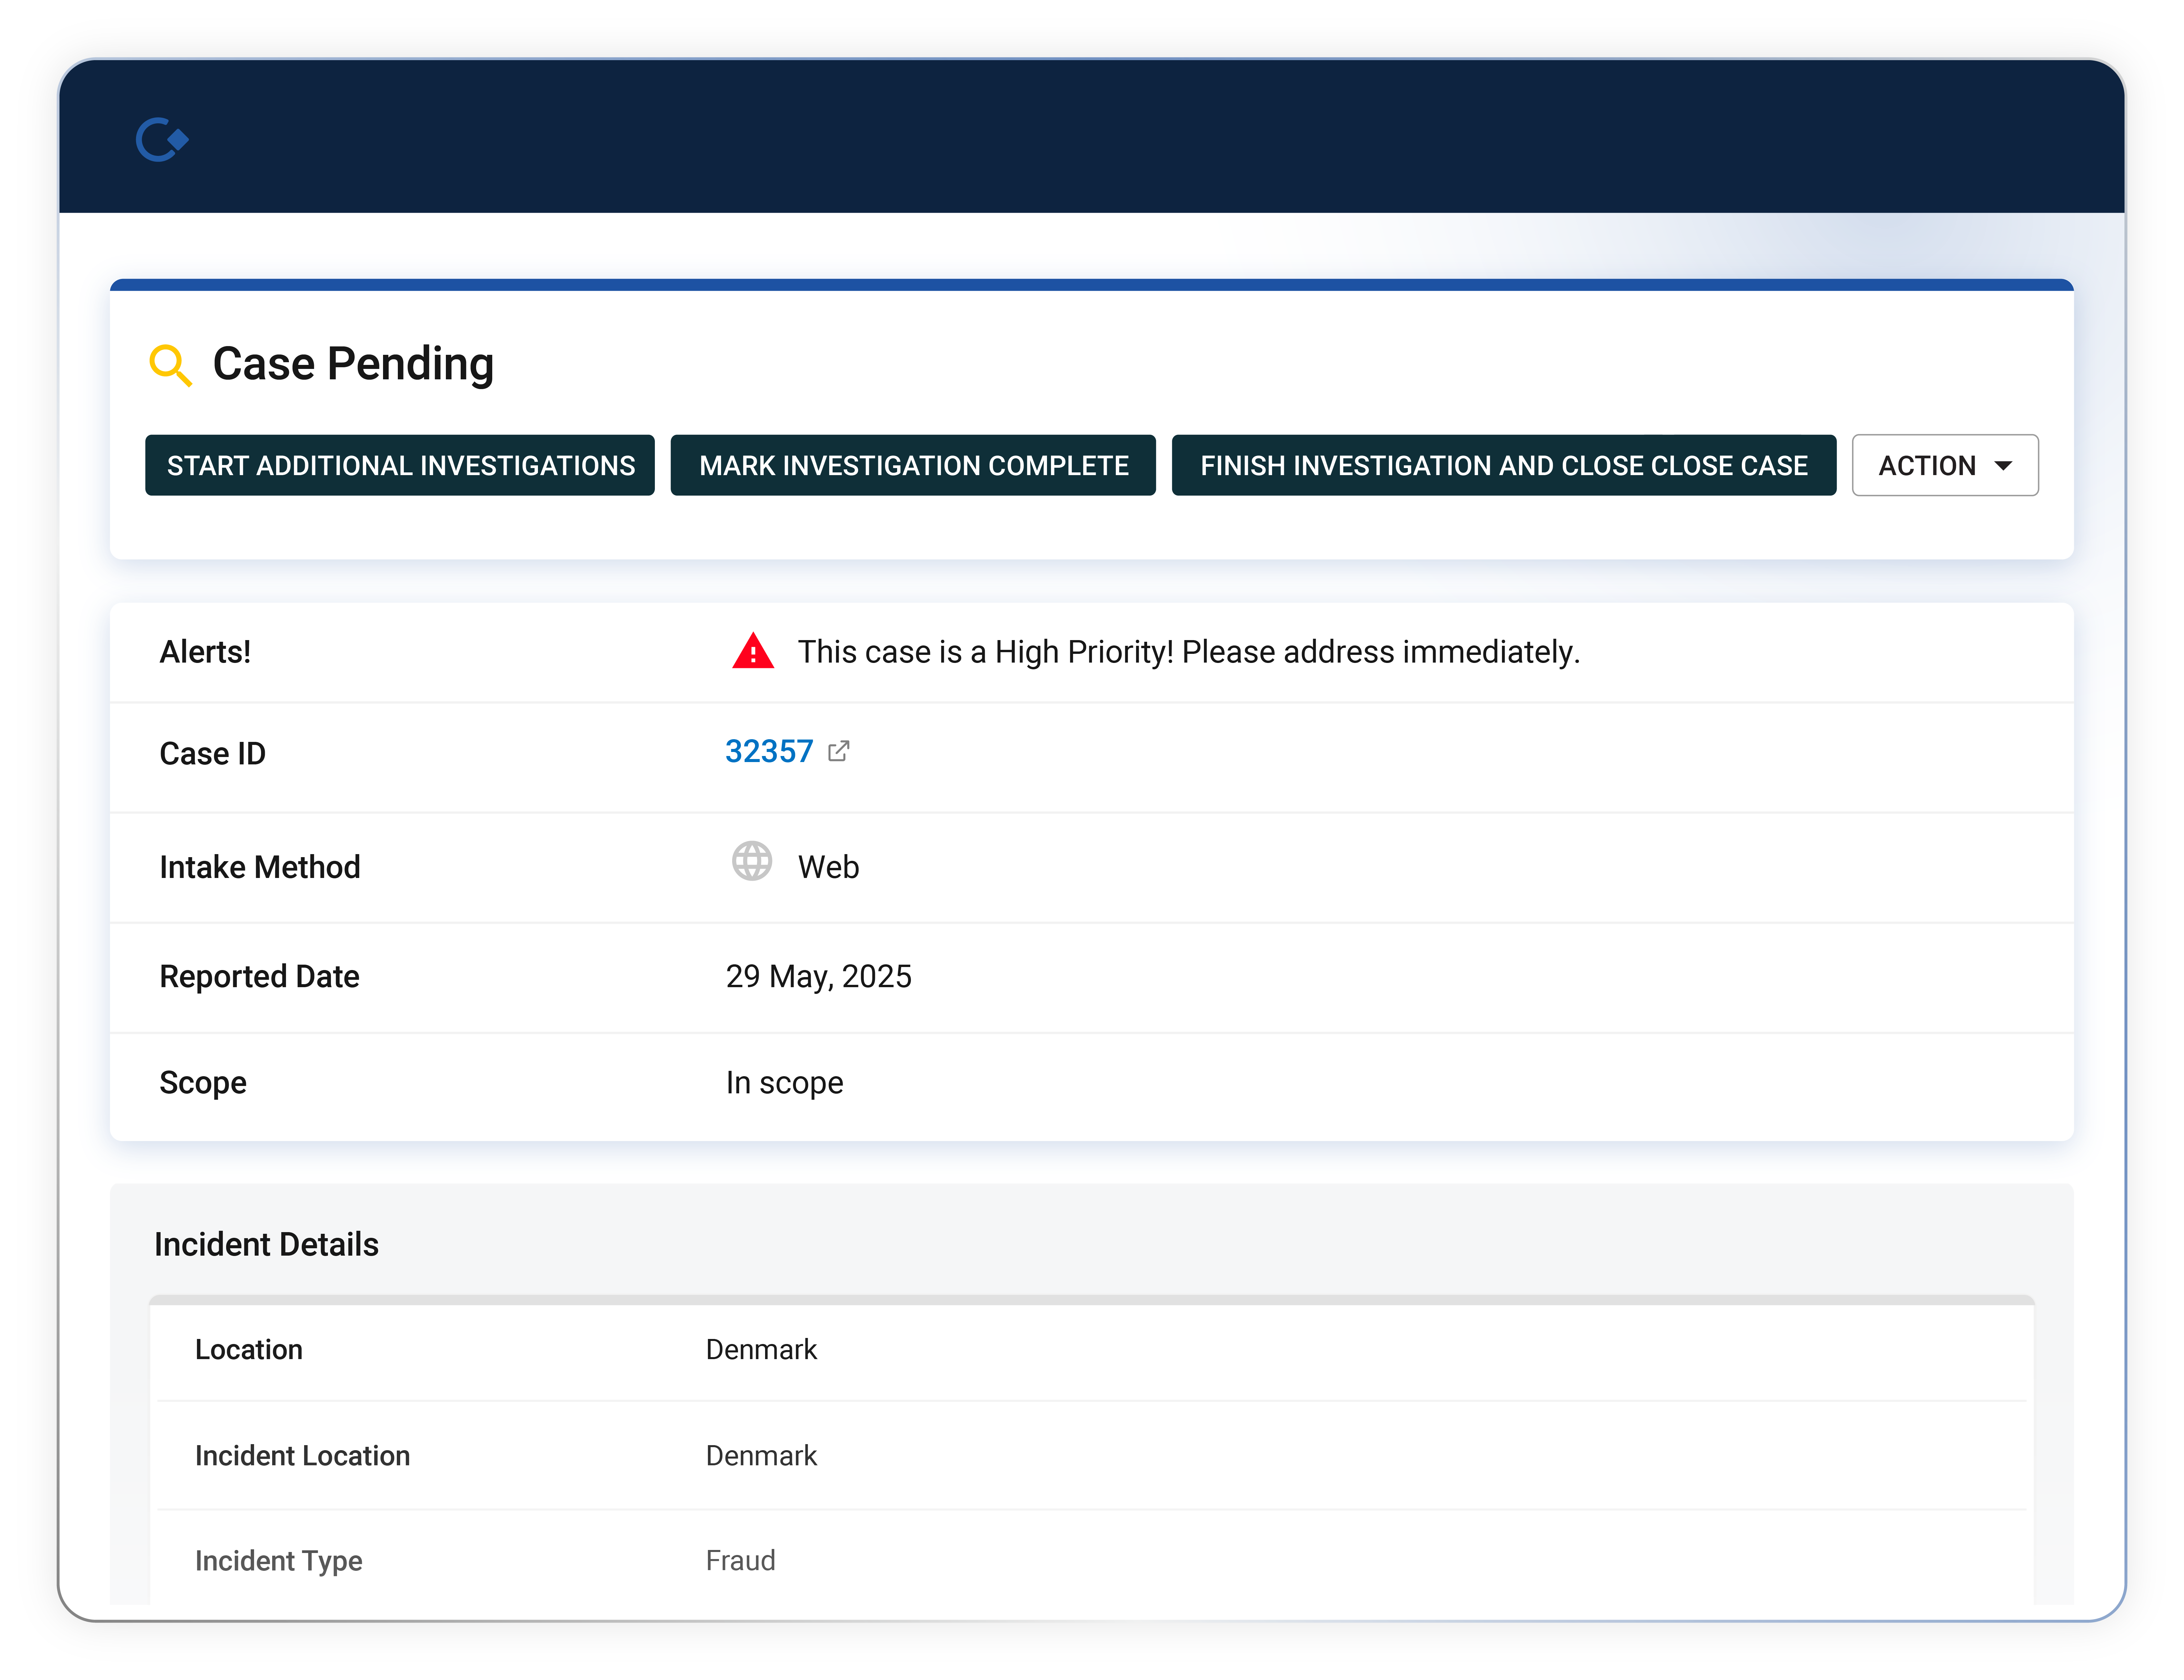Screen dimensions: 2184x1680
Task: Open case ID 32357 link
Action: pos(769,751)
